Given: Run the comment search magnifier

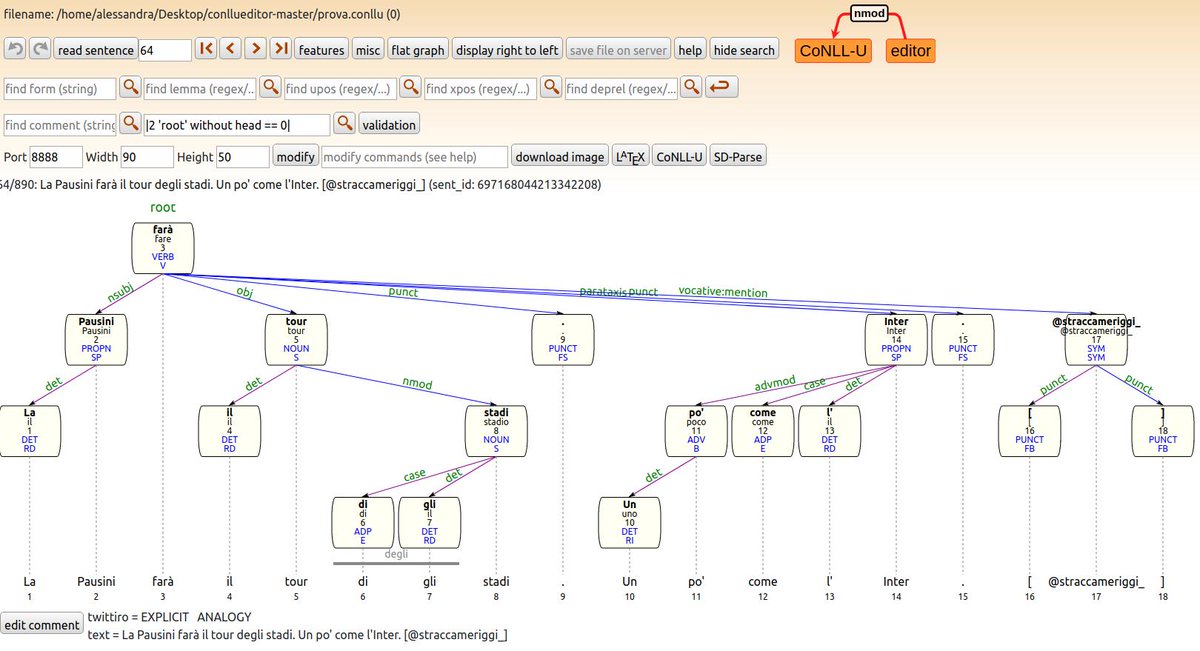Looking at the screenshot, I should tap(129, 124).
